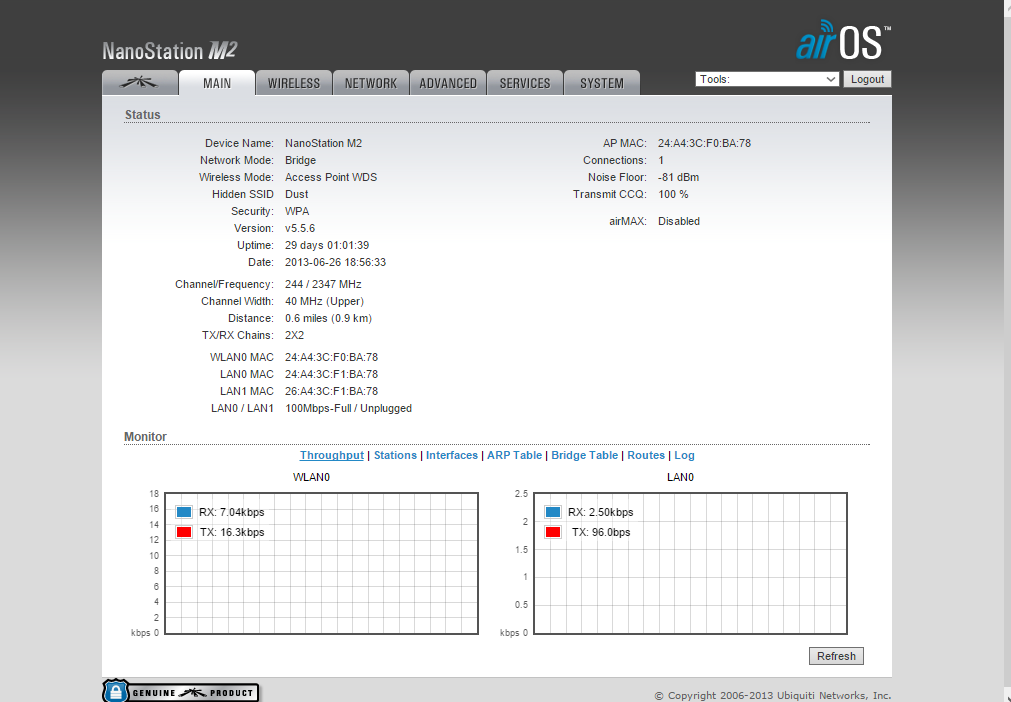Switch to the SYSTEM tab
This screenshot has width=1011, height=702.
pyautogui.click(x=602, y=83)
